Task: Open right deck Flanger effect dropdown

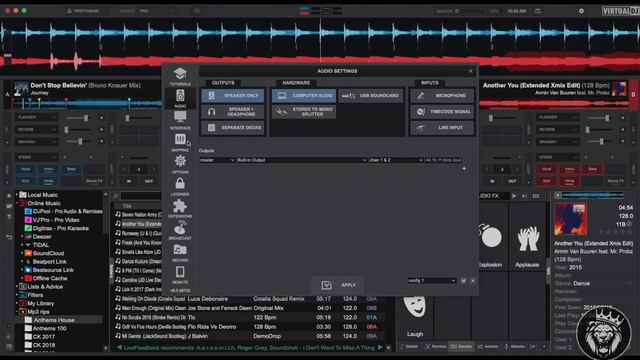Action: point(557,118)
